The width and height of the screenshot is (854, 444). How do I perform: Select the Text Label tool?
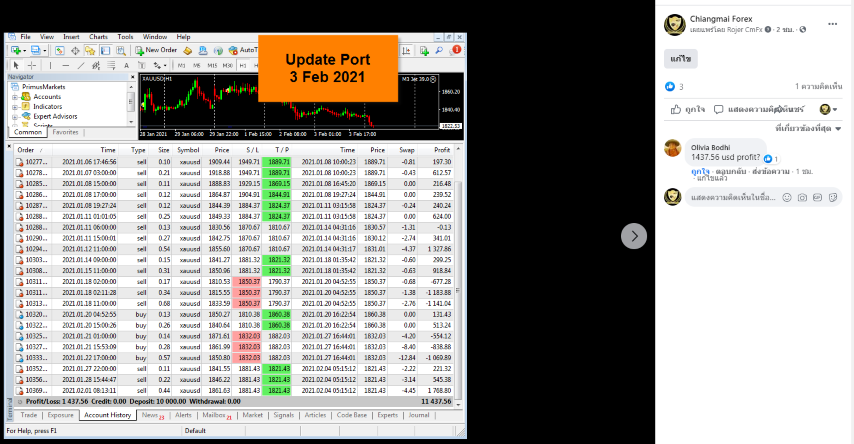tap(142, 65)
